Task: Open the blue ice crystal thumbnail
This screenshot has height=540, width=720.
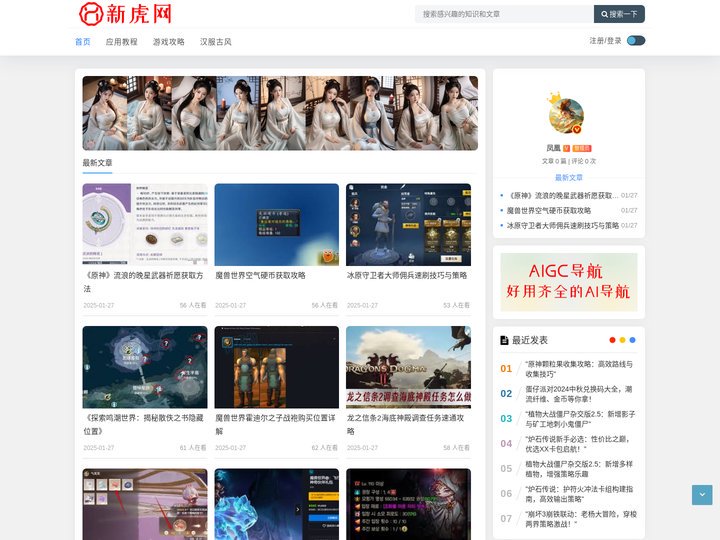Action: (276, 504)
